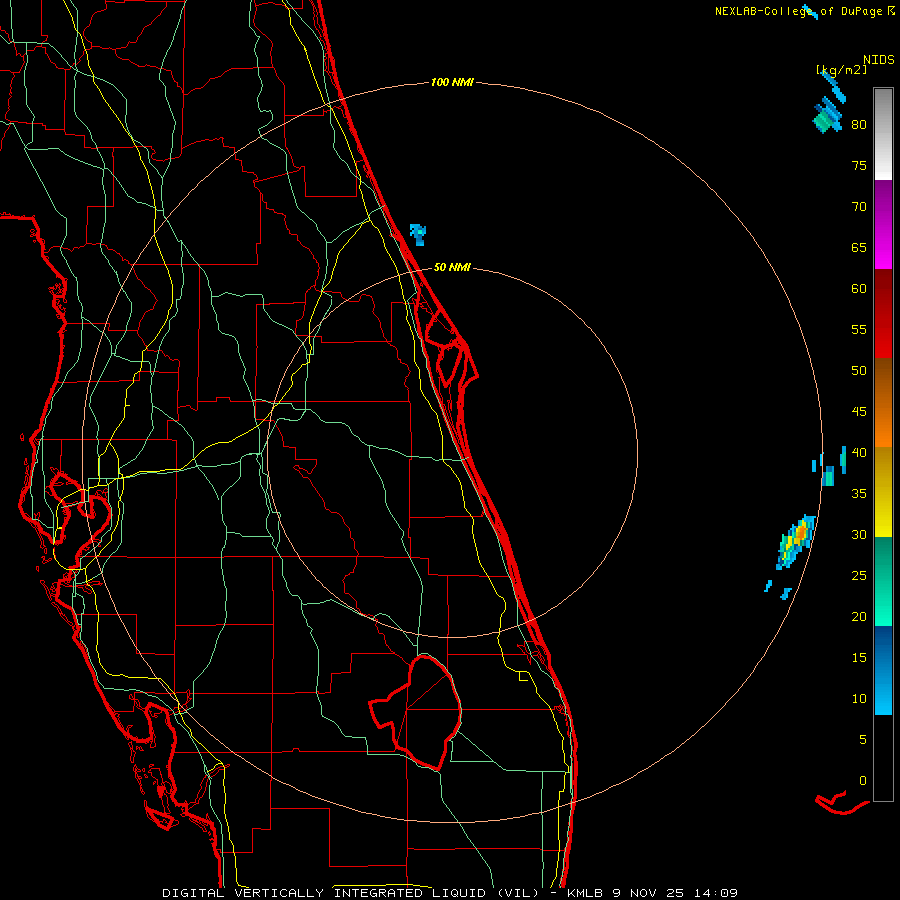The image size is (900, 900).
Task: Click the scale value 25
Action: tap(859, 575)
